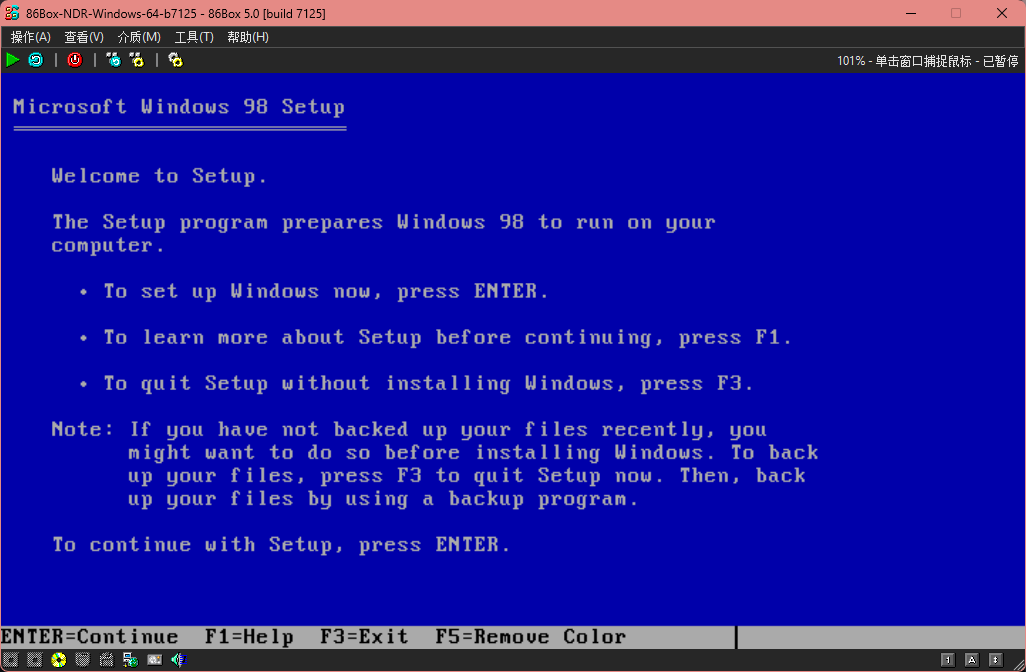Open the 帮助(H) menu
Screen dimensions: 1026x672
(x=248, y=37)
